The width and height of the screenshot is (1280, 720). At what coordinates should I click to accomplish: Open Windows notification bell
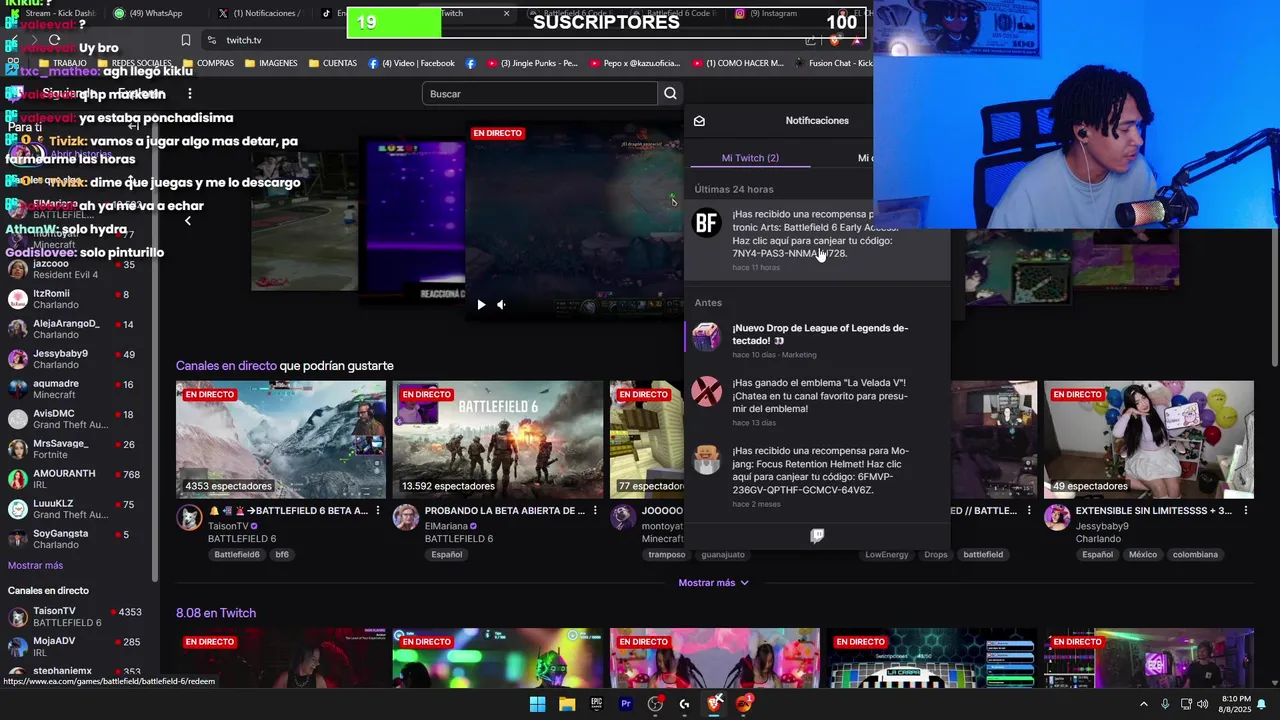pos(1261,704)
